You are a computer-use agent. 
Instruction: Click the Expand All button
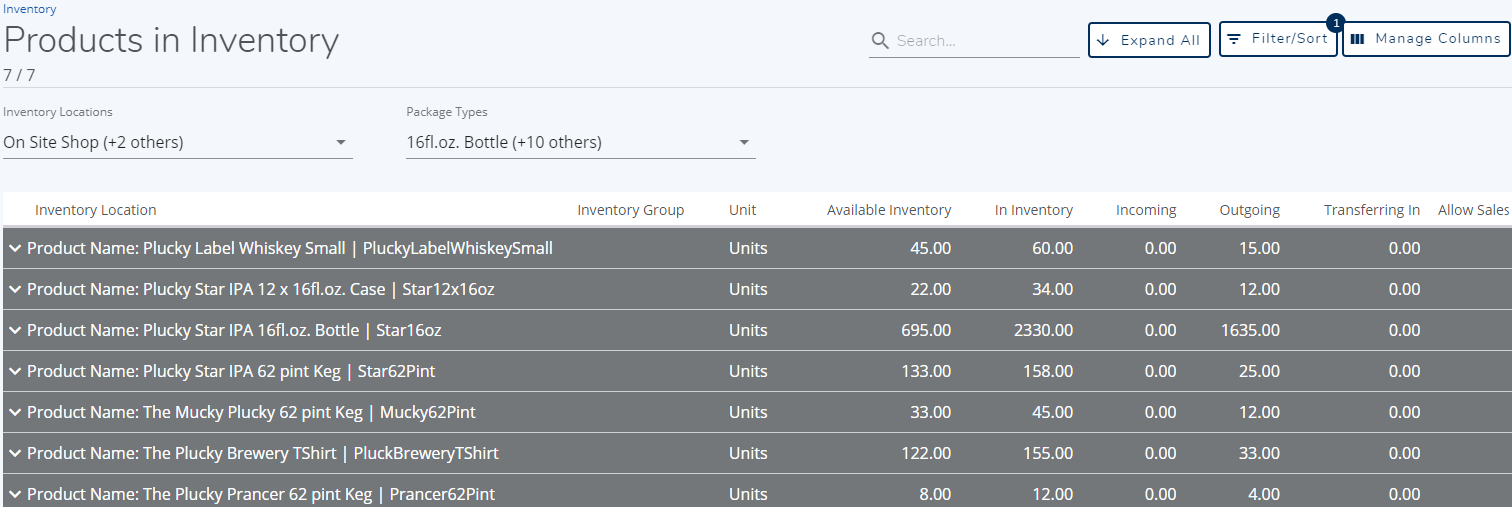1149,40
